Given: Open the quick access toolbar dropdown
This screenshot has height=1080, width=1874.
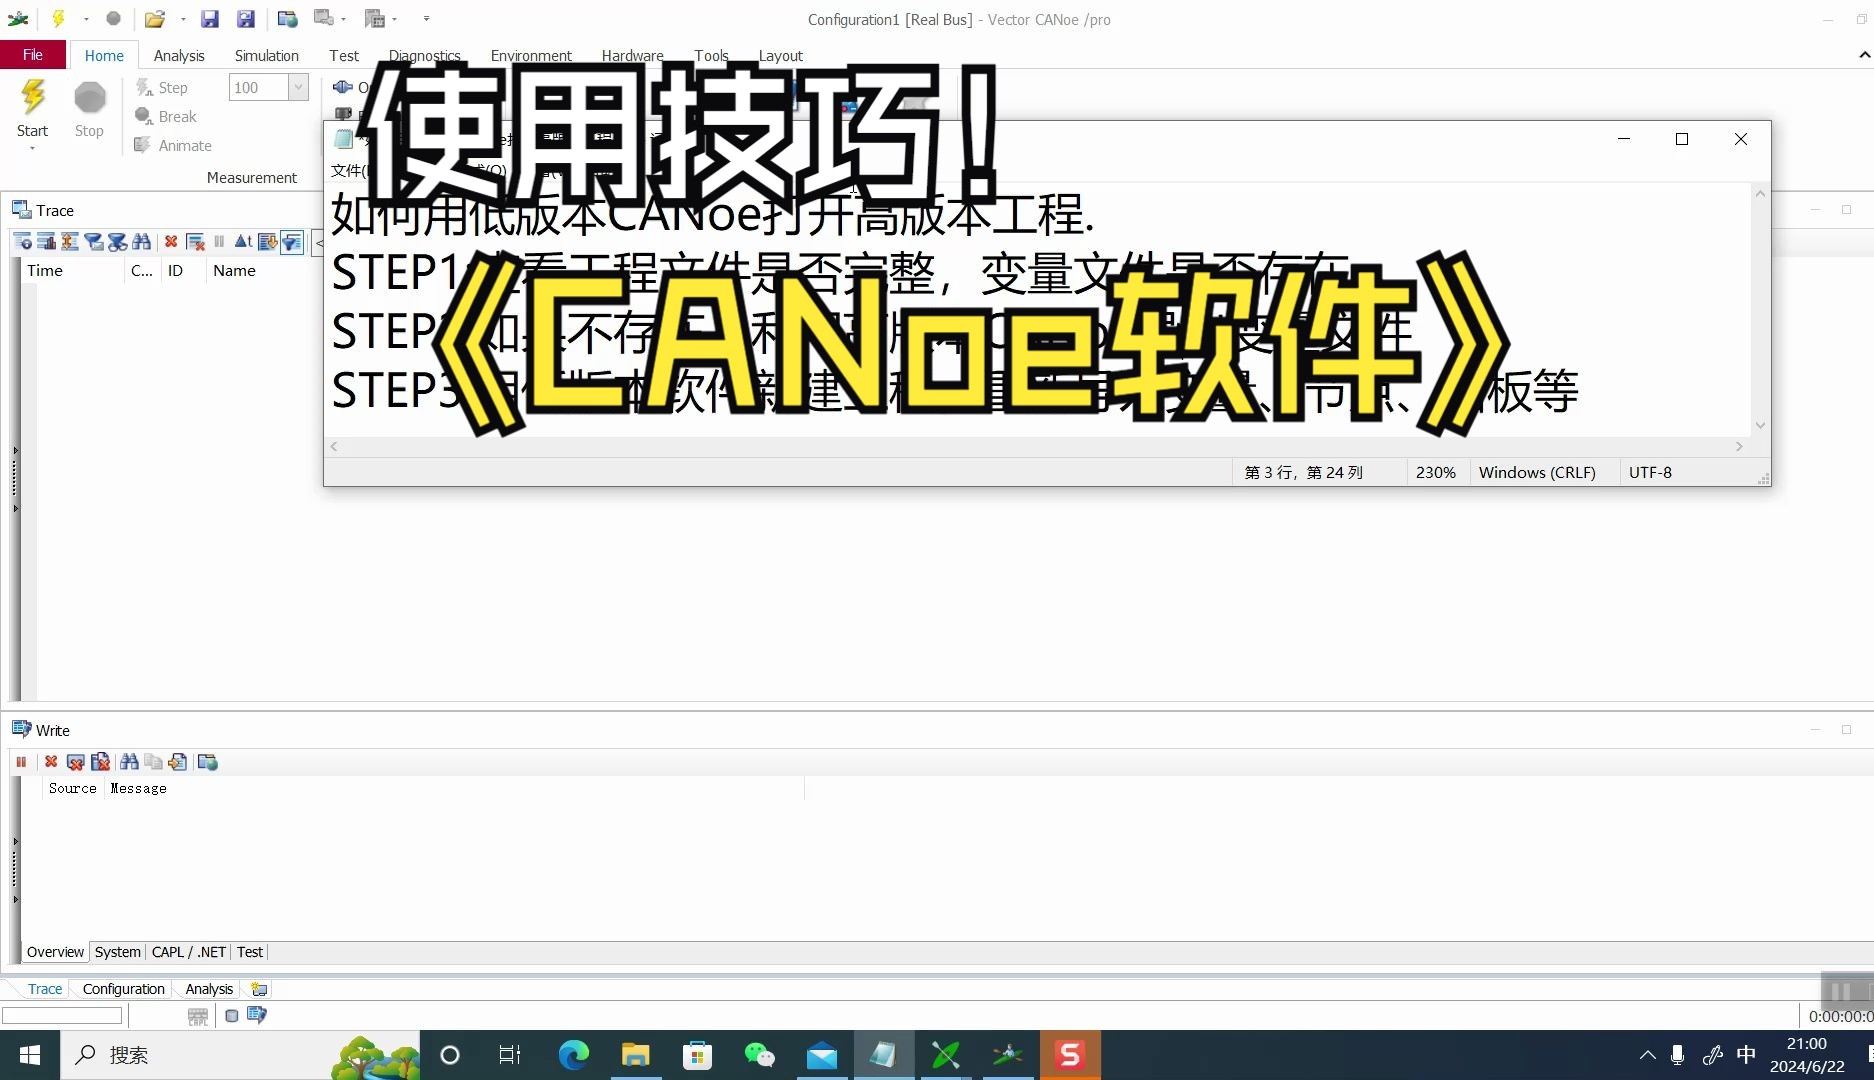Looking at the screenshot, I should [426, 18].
